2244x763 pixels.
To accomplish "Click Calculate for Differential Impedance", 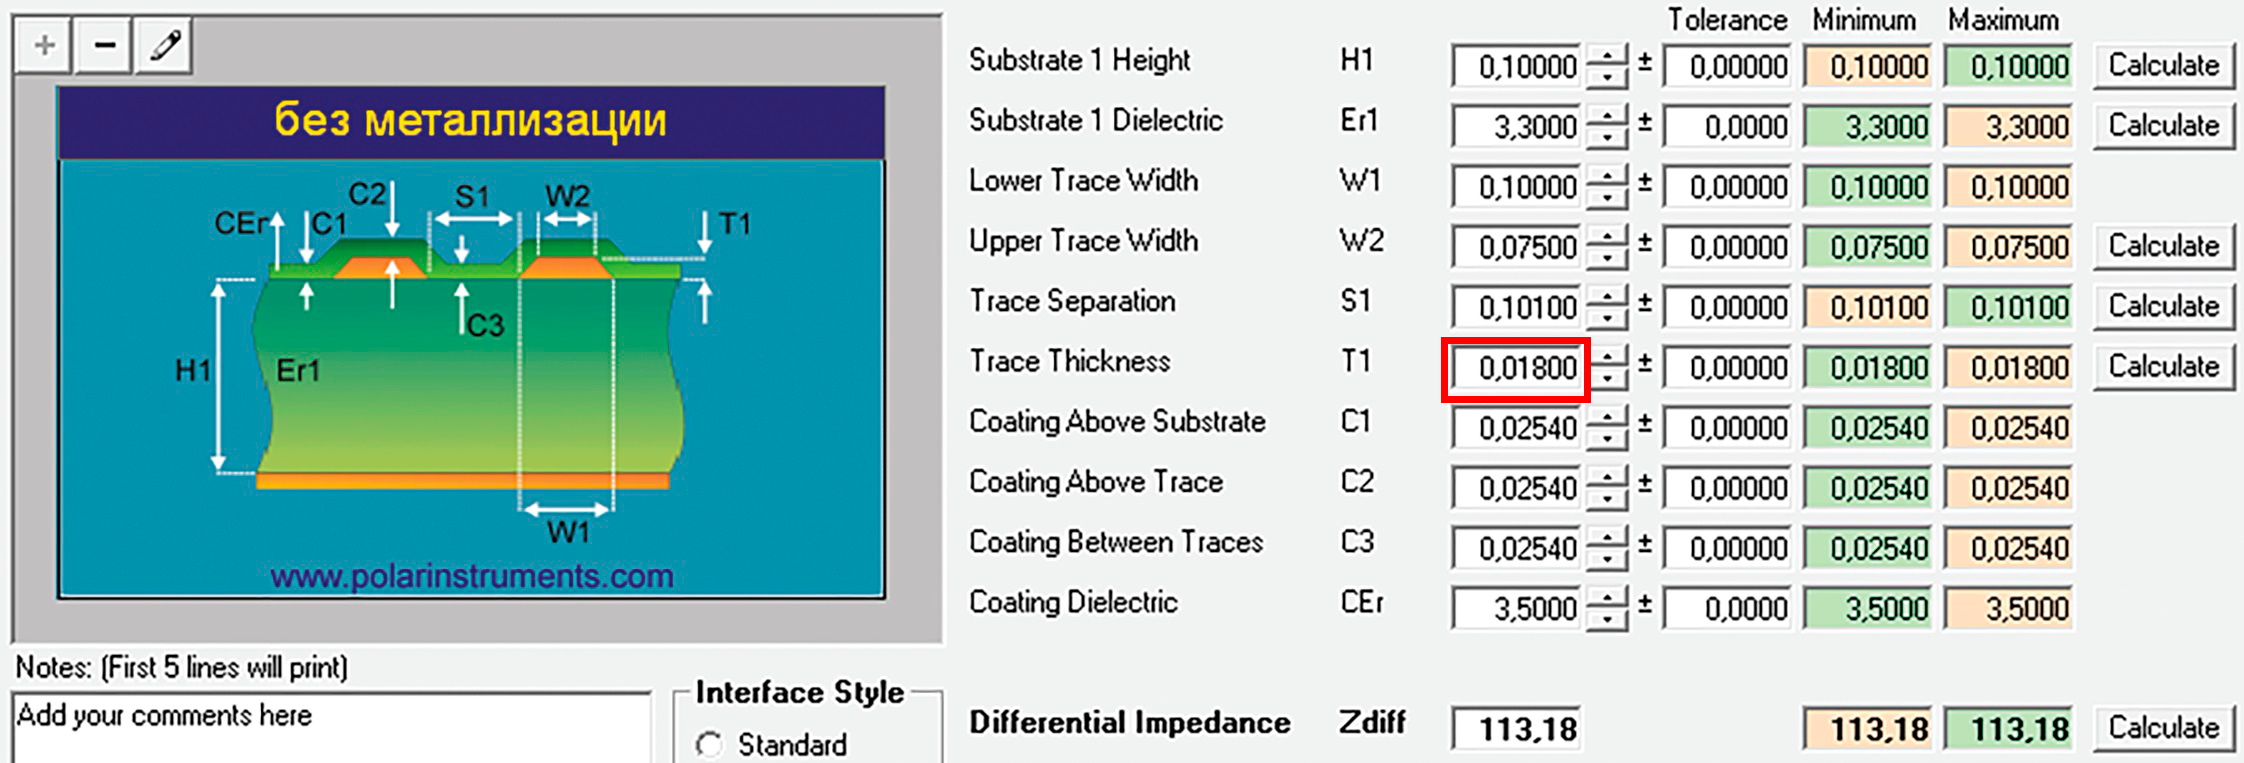I will [x=2163, y=728].
